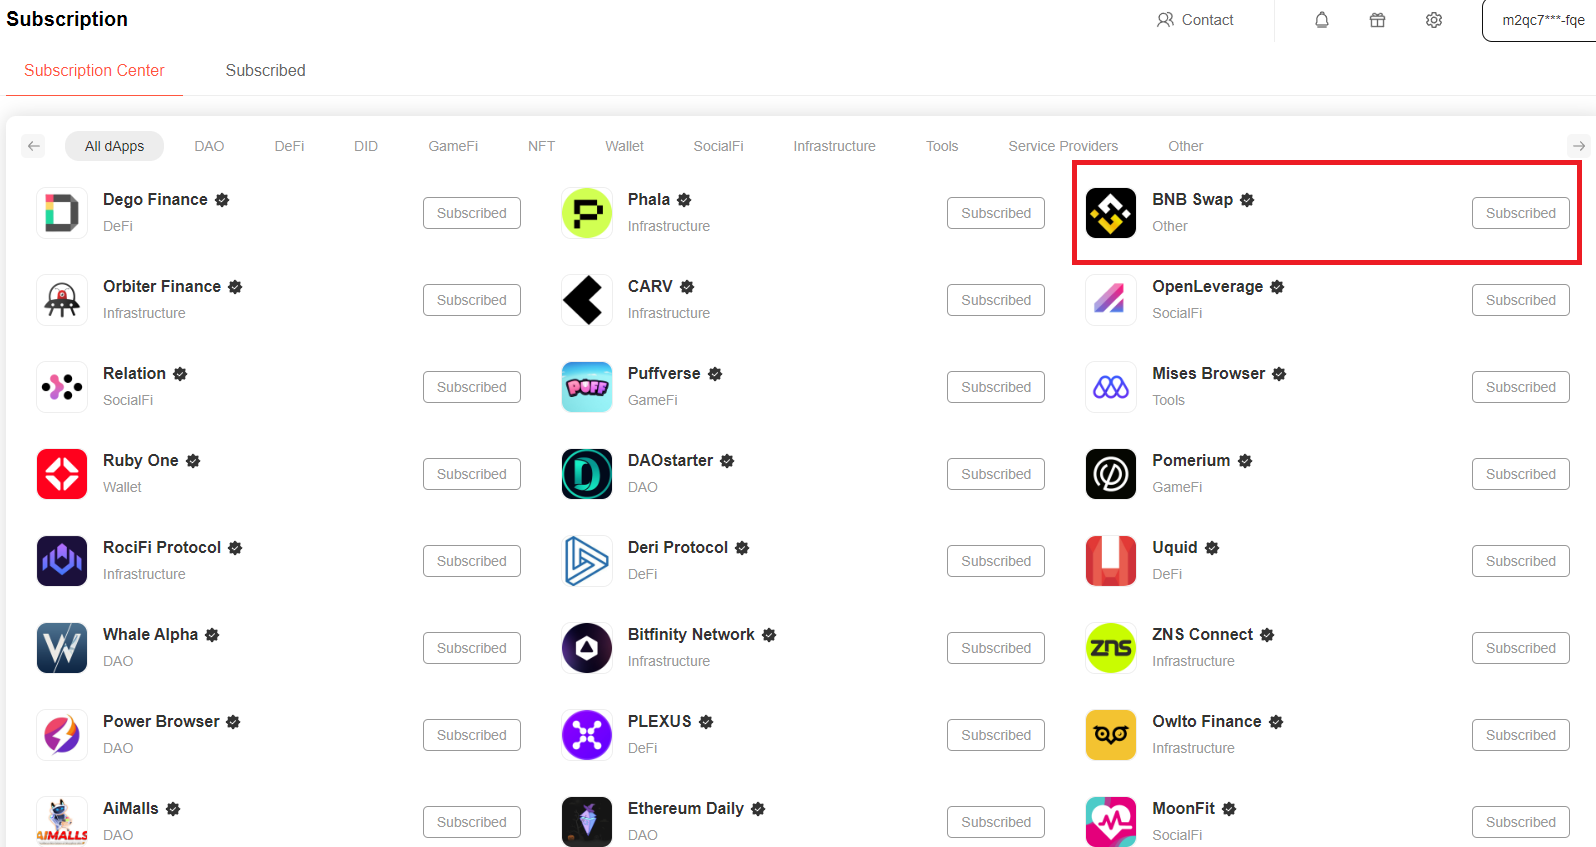1596x847 pixels.
Task: Switch to the Subscribed tab
Action: 265,70
